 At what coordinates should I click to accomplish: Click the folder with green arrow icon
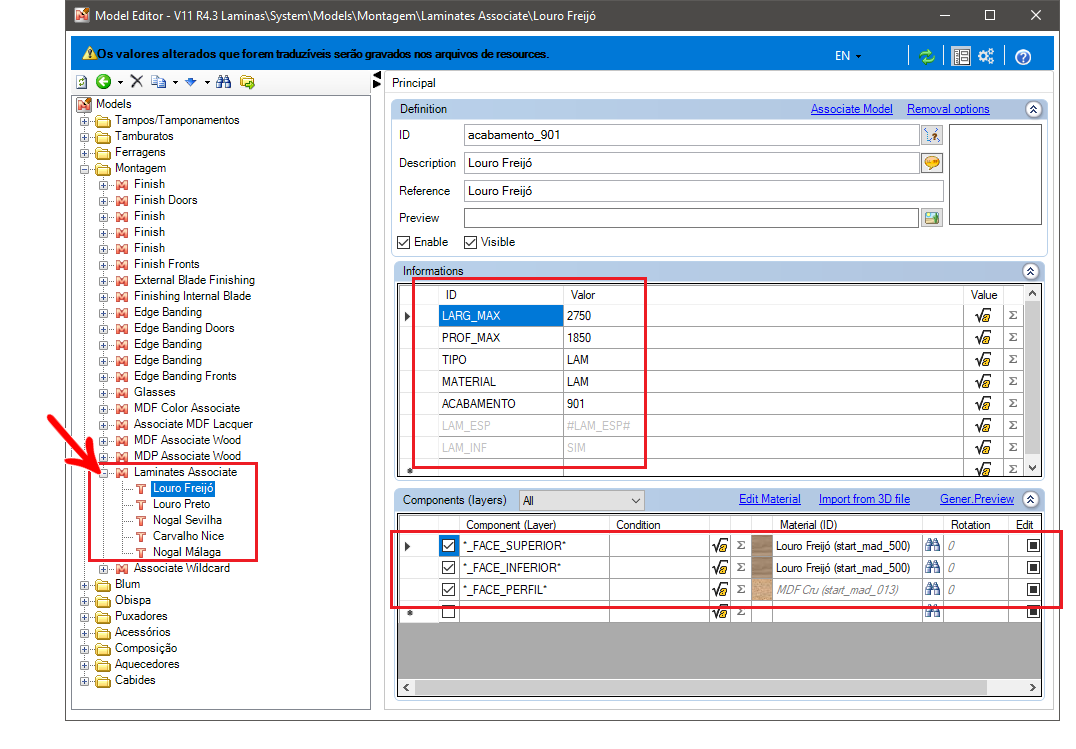tap(247, 82)
